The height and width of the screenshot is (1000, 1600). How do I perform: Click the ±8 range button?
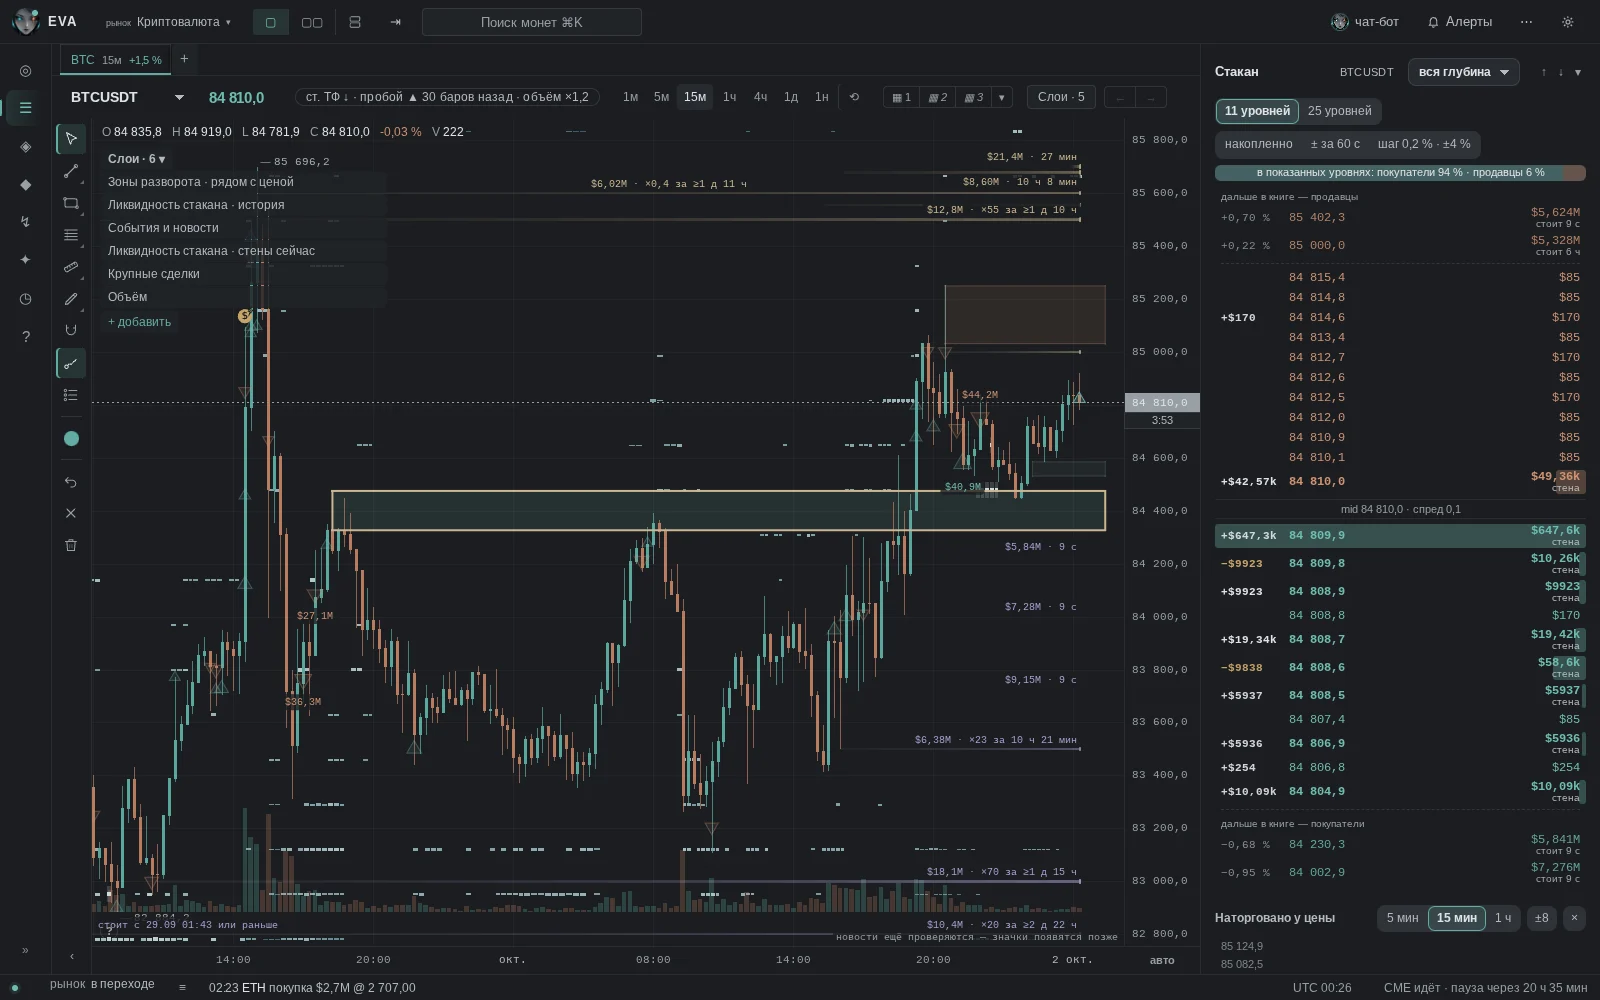pos(1542,918)
